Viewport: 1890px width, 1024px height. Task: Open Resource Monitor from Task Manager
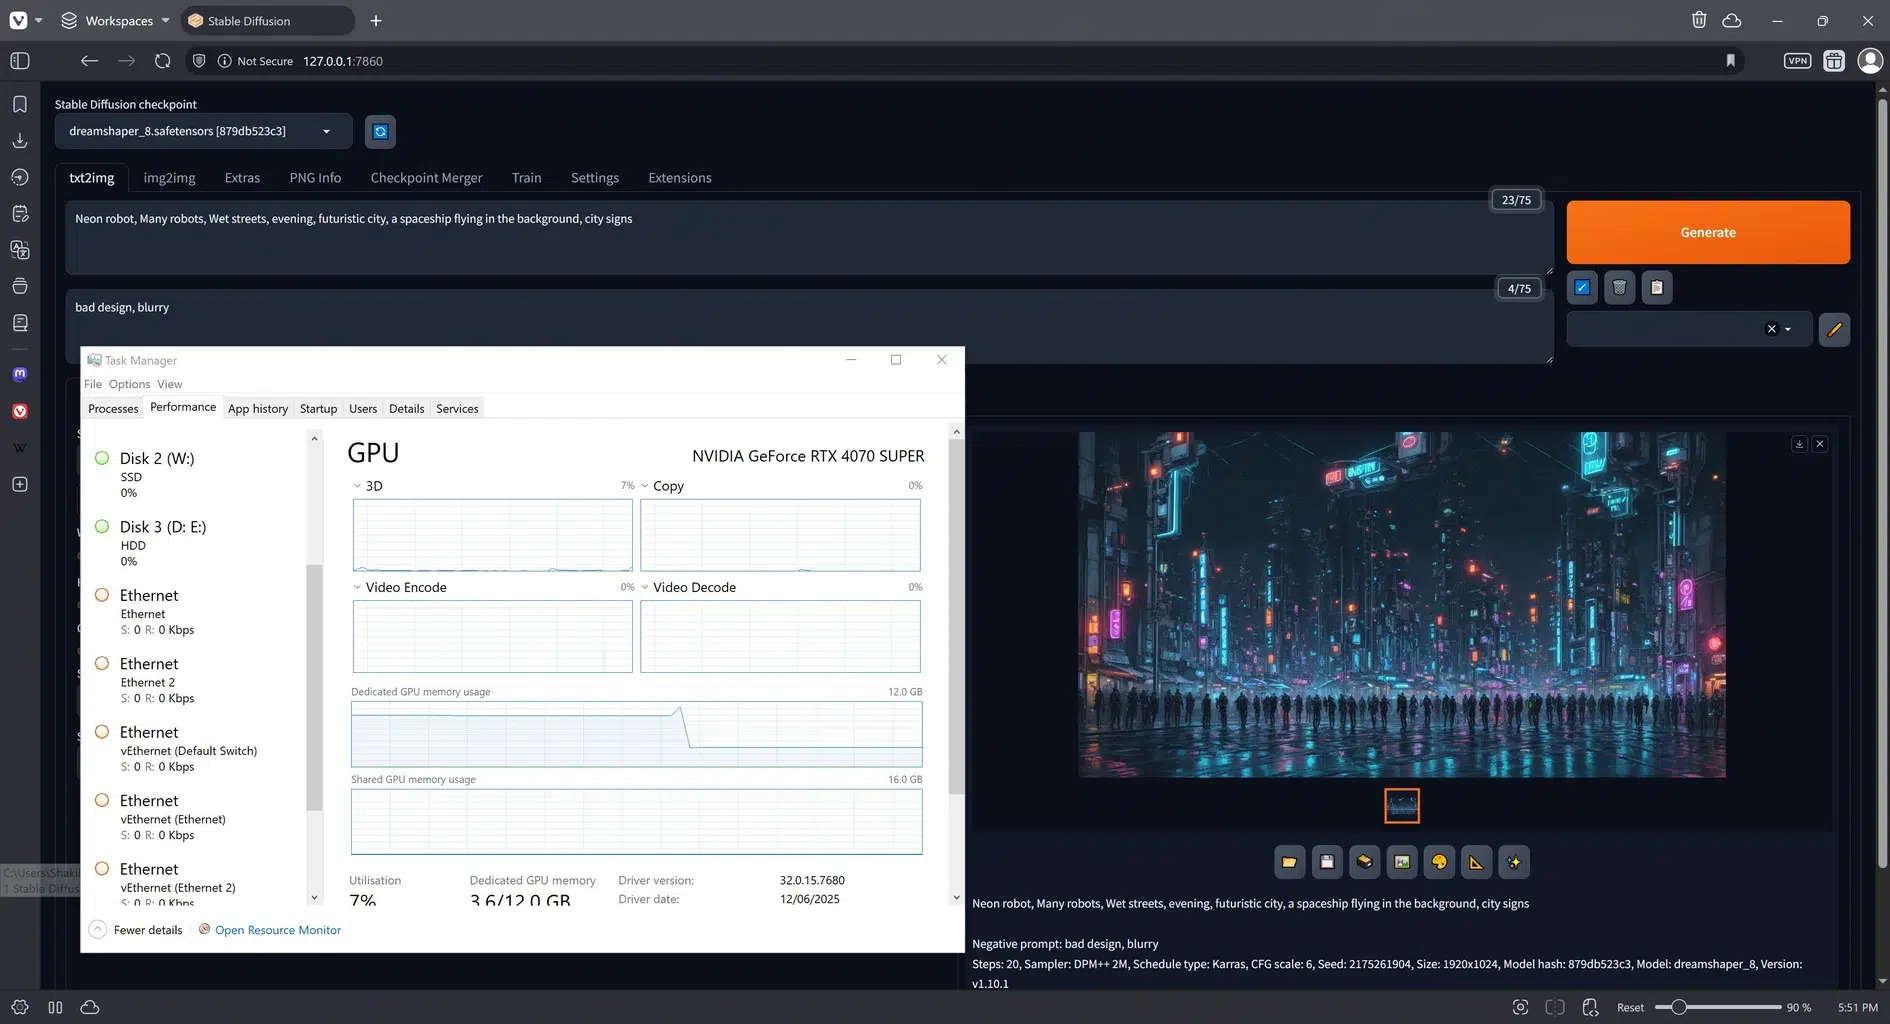coord(277,930)
